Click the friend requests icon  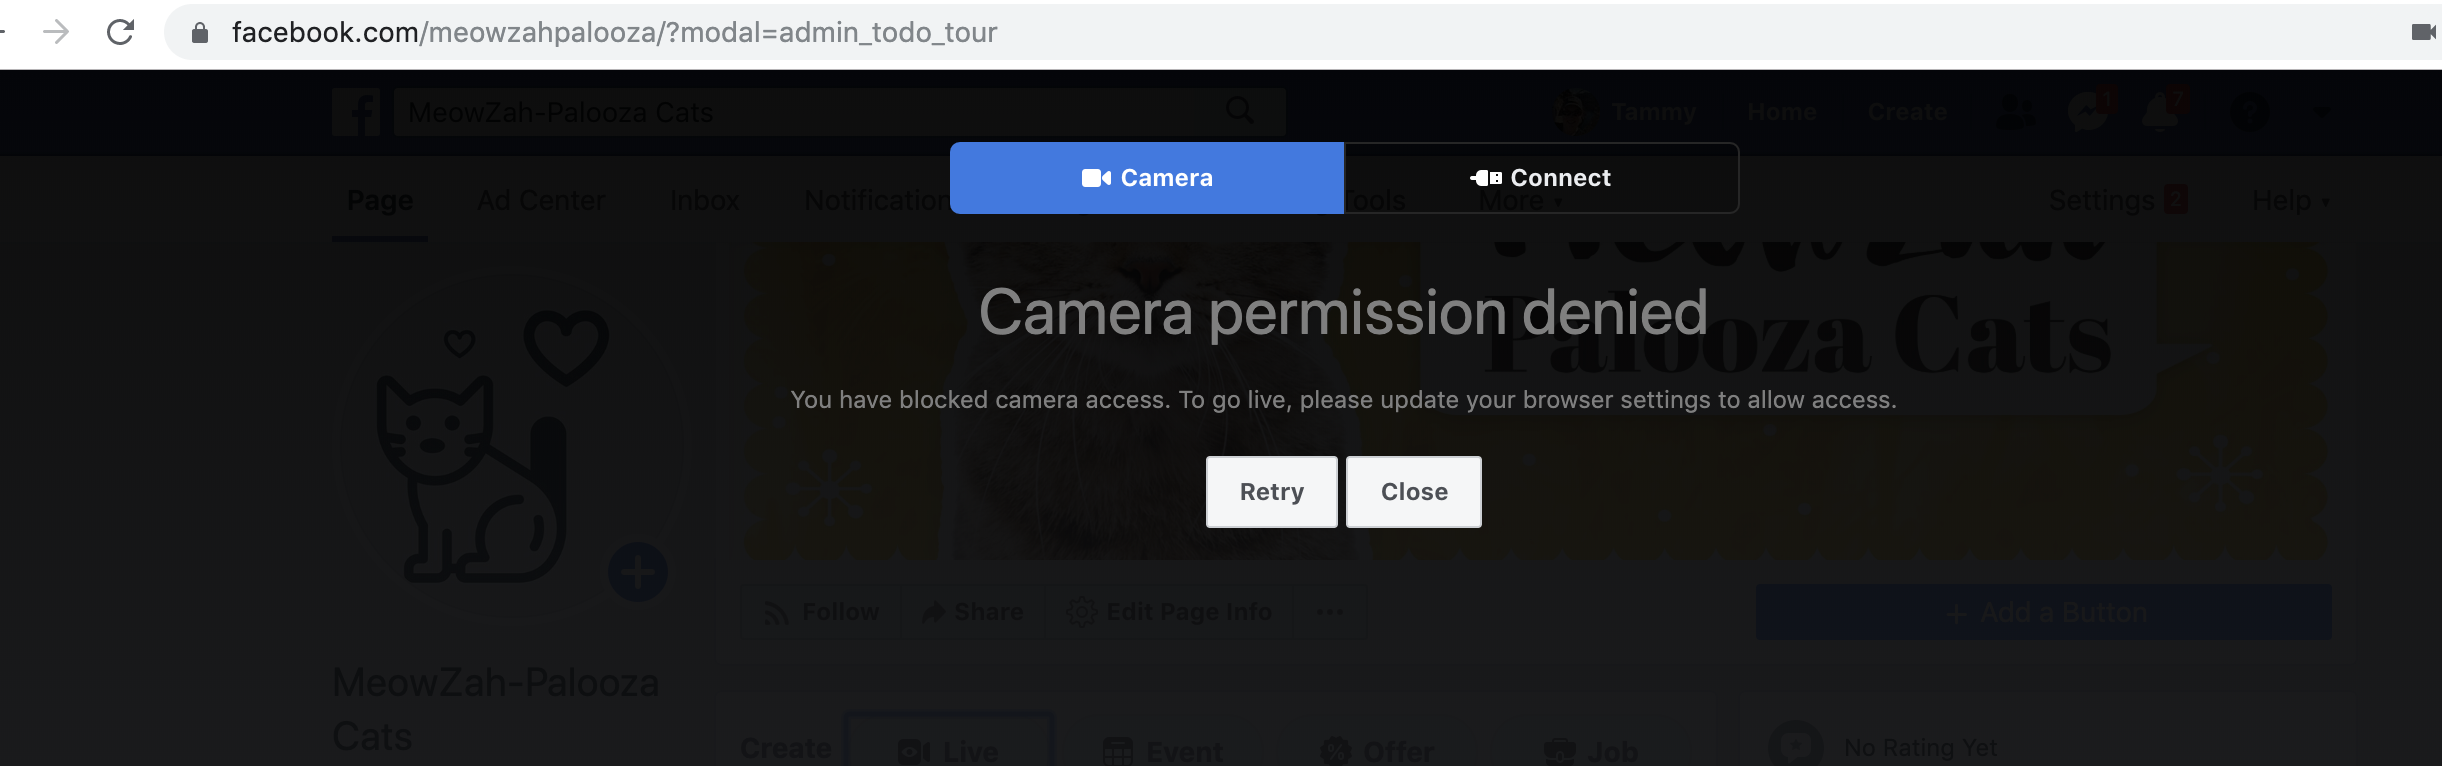tap(2015, 112)
